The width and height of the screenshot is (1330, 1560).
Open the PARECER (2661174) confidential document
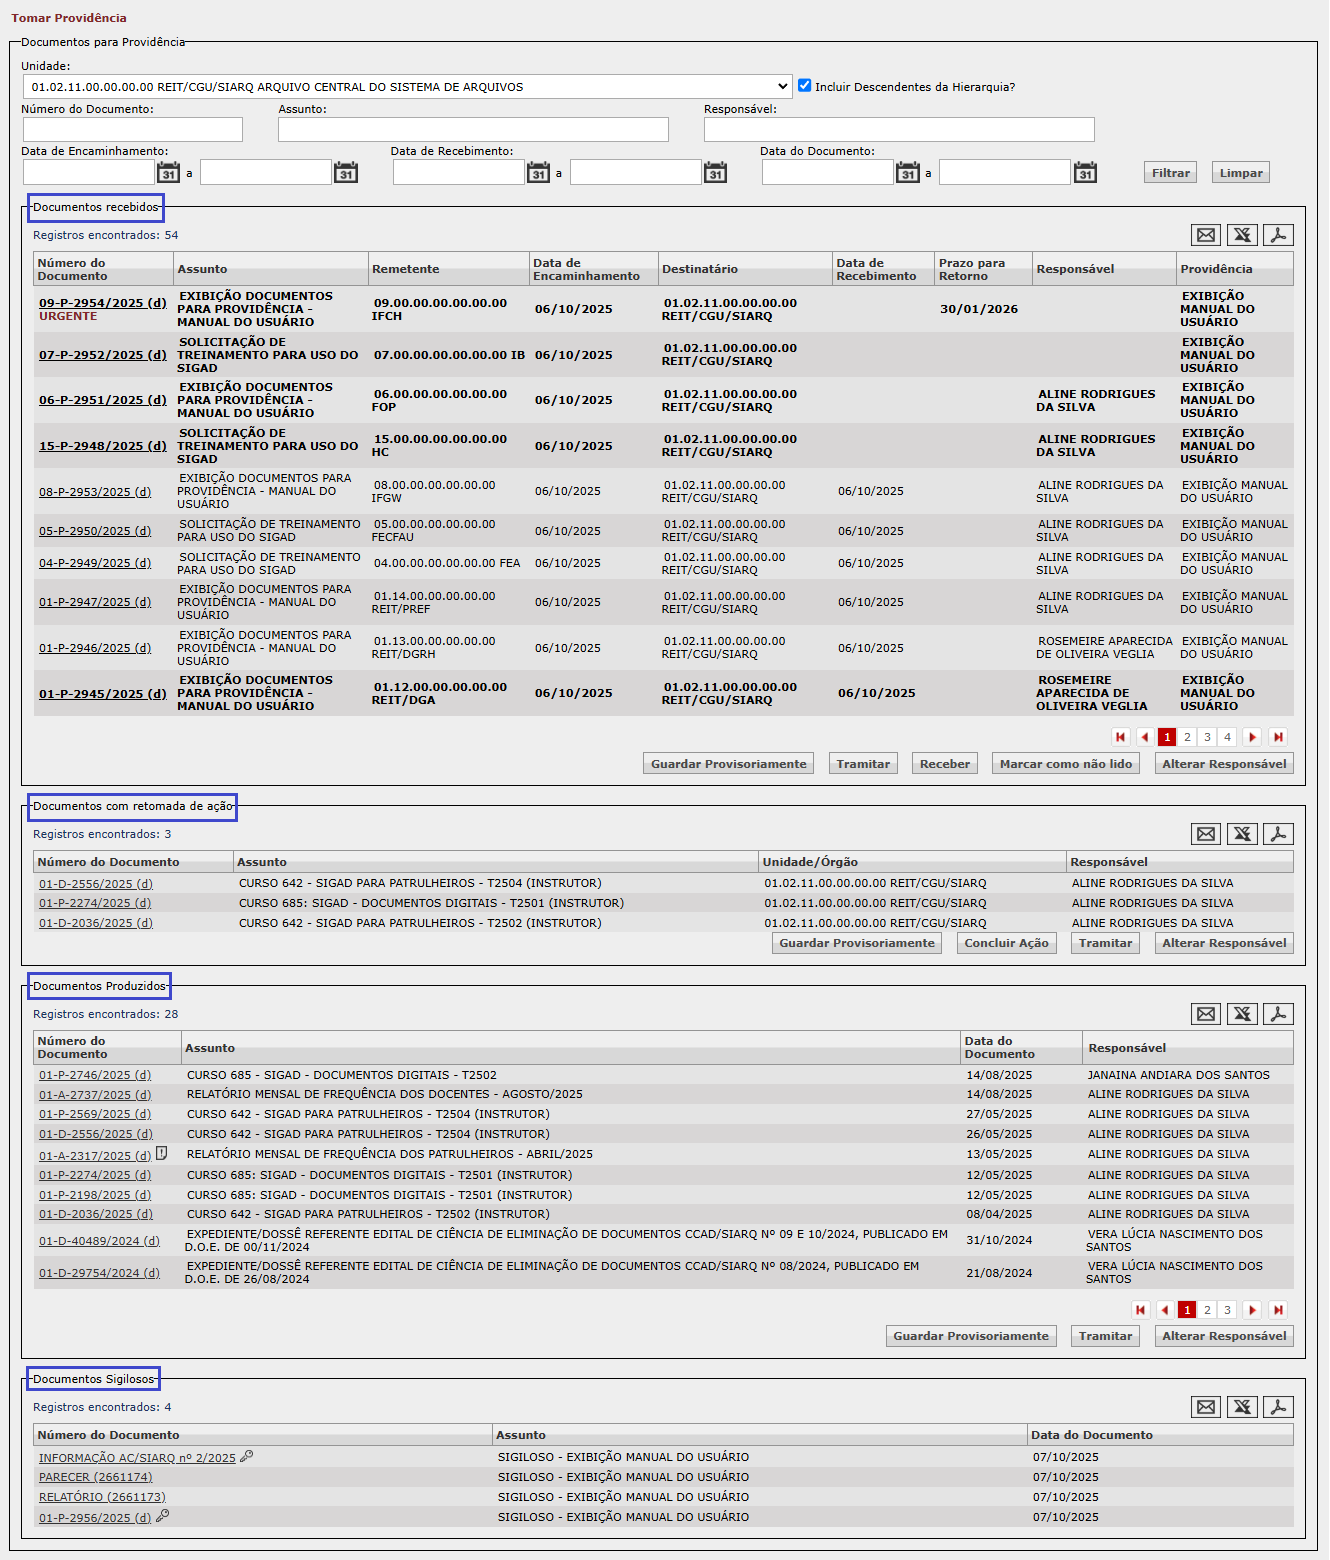[95, 1477]
